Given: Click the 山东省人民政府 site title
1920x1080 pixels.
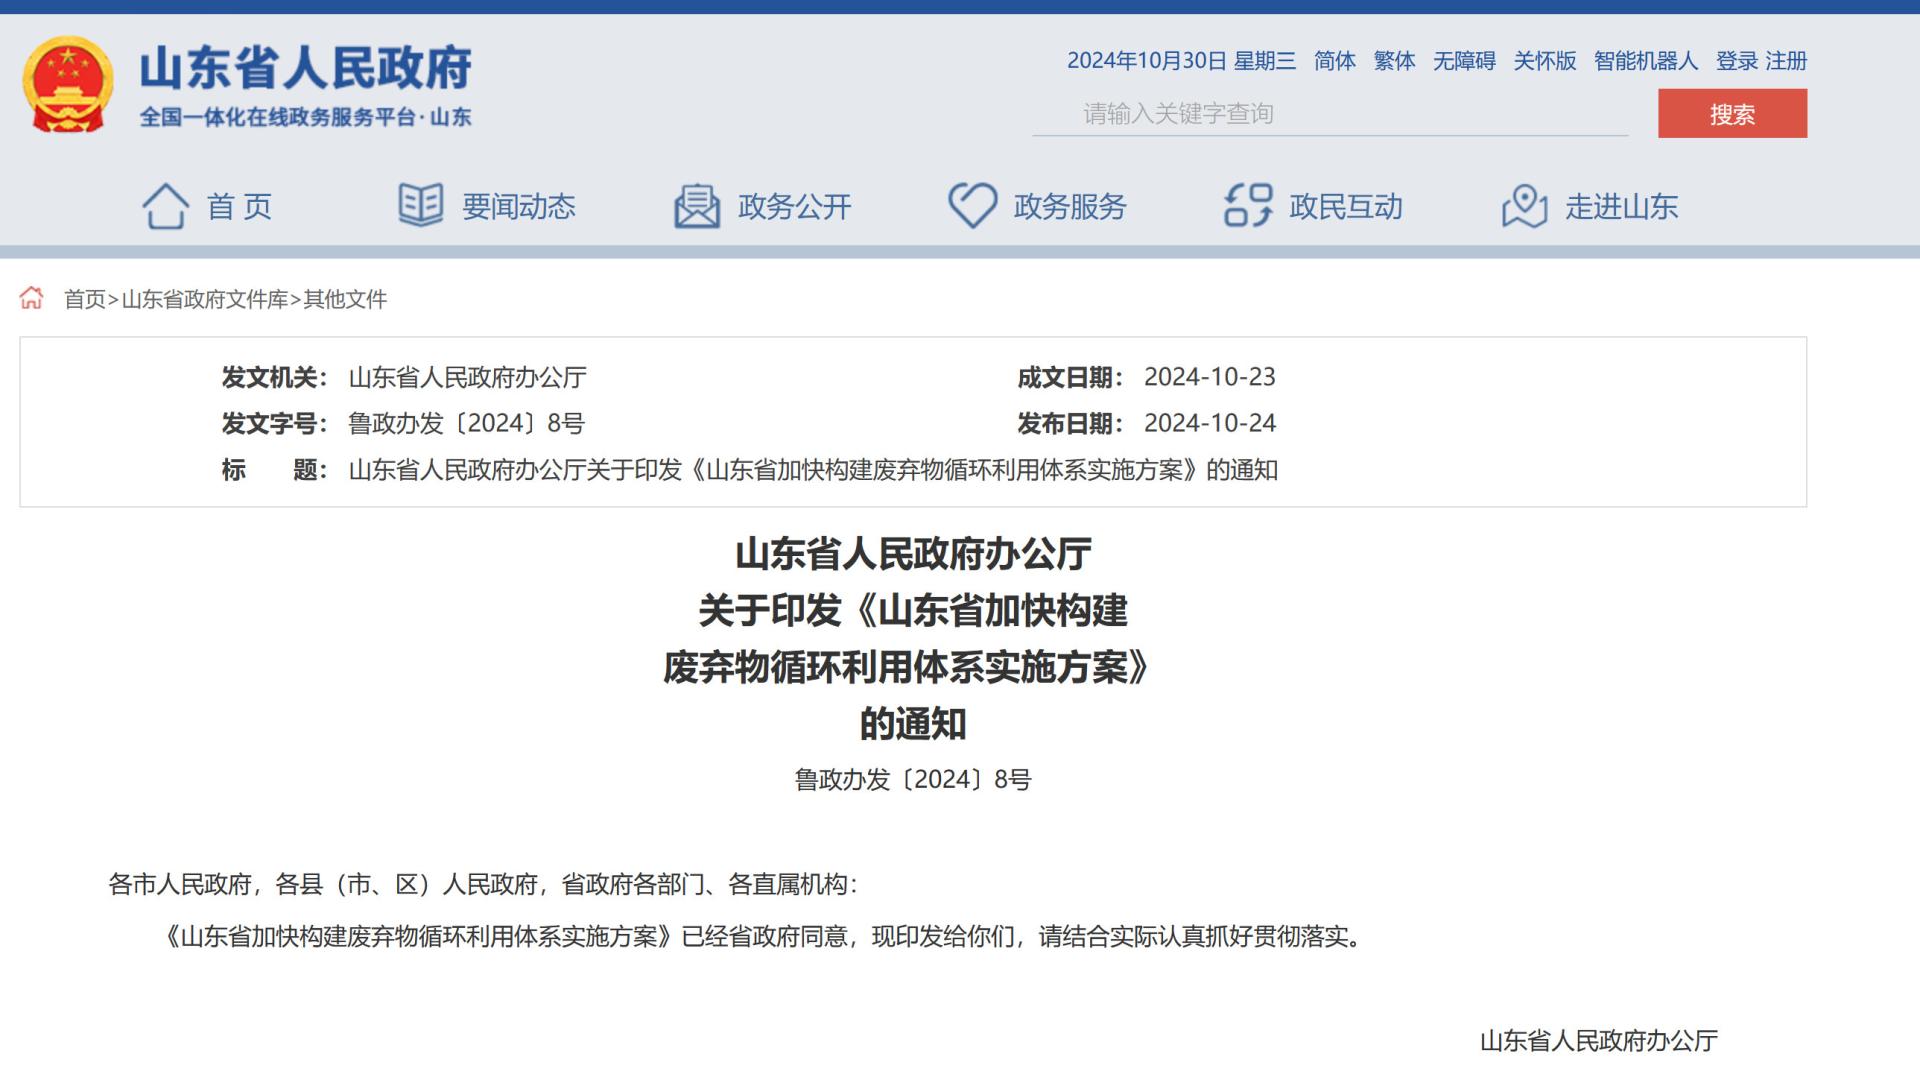Looking at the screenshot, I should 305,68.
